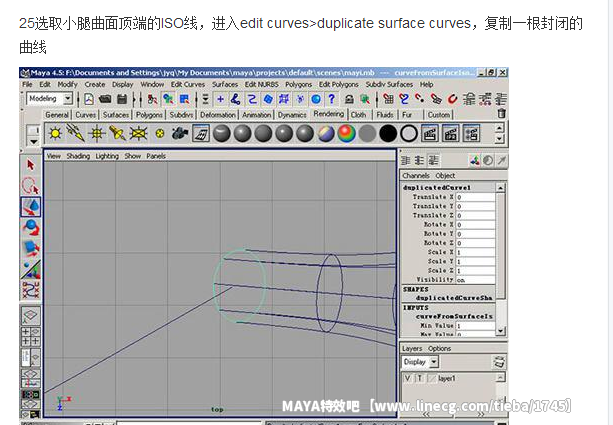Click the layer1 color swatch box
This screenshot has height=425, width=613.
coord(432,378)
